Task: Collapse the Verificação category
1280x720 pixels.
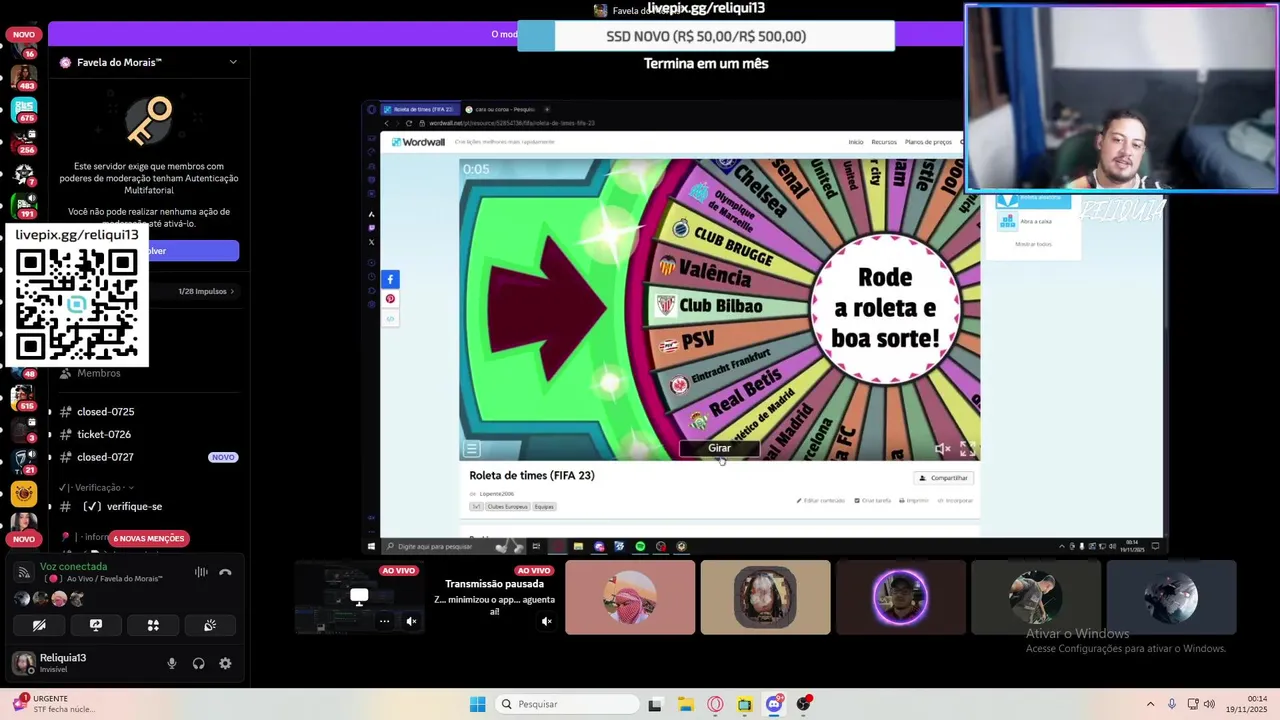Action: coord(97,487)
